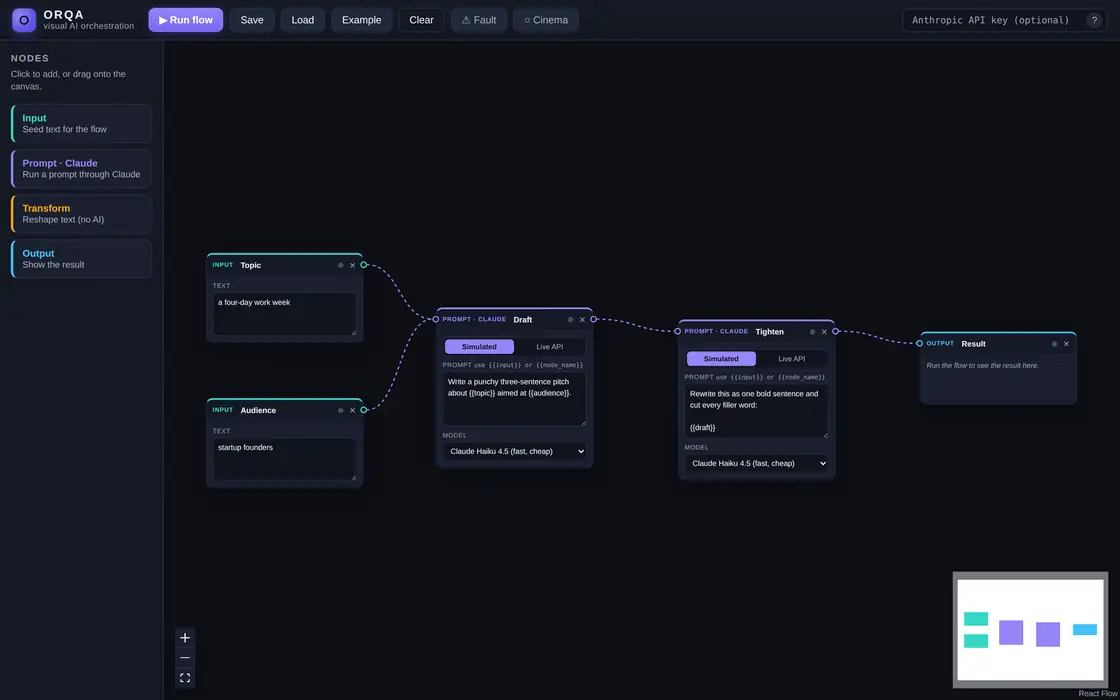Screen dimensions: 1120x700
Task: Click the Draft node output handle
Action: click(594, 319)
